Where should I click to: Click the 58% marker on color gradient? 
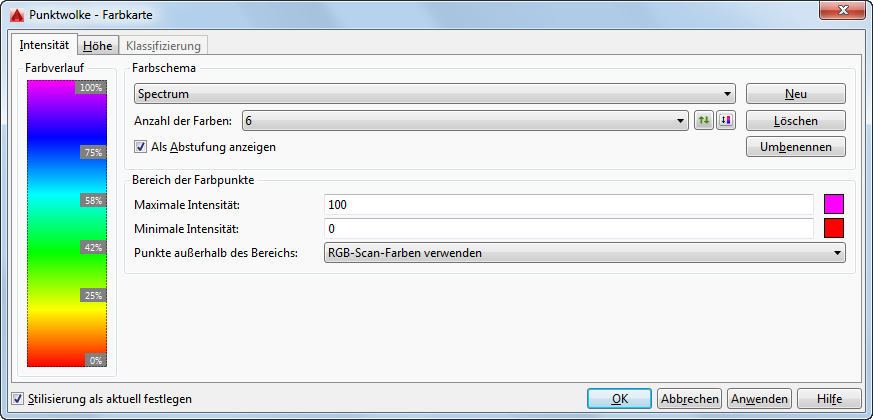[93, 201]
